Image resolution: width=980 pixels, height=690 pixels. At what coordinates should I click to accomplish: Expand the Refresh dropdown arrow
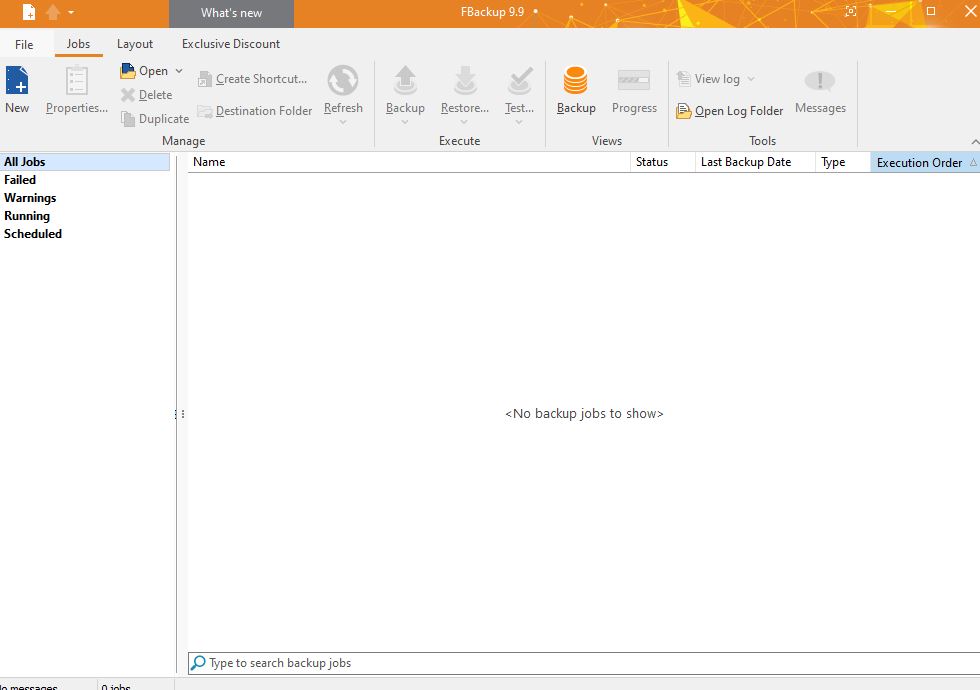[342, 121]
